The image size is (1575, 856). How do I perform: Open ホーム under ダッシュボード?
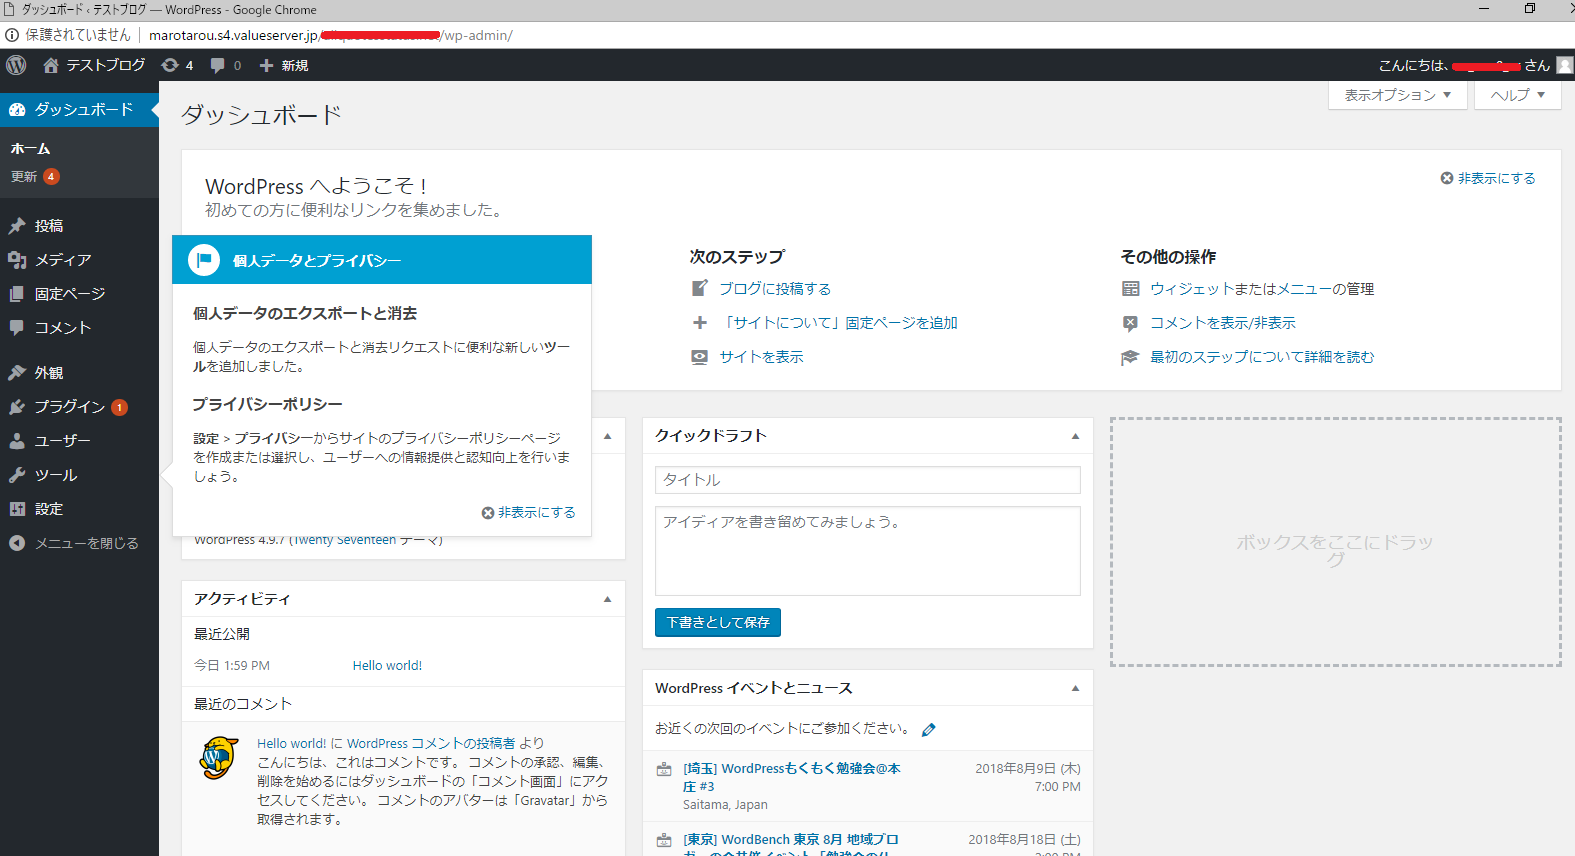30,149
